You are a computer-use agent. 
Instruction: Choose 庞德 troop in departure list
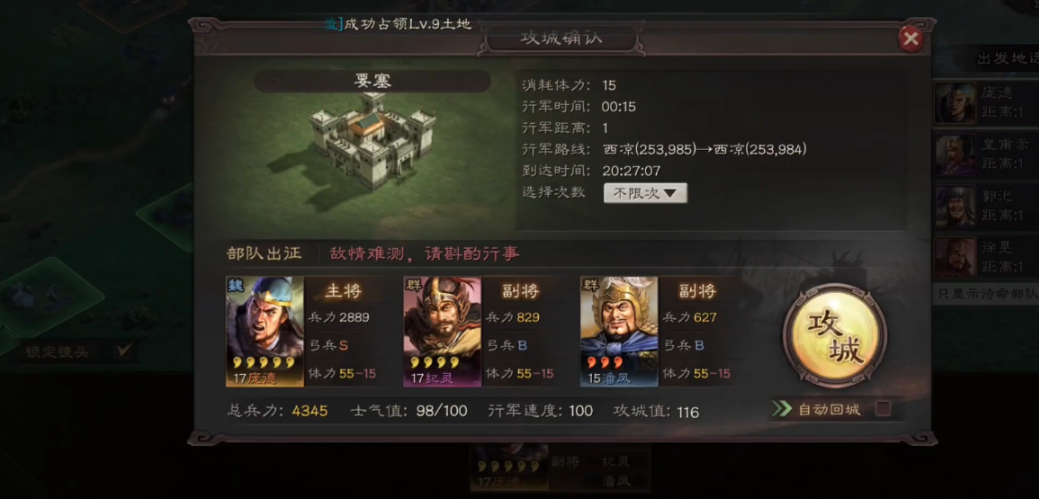tap(985, 103)
